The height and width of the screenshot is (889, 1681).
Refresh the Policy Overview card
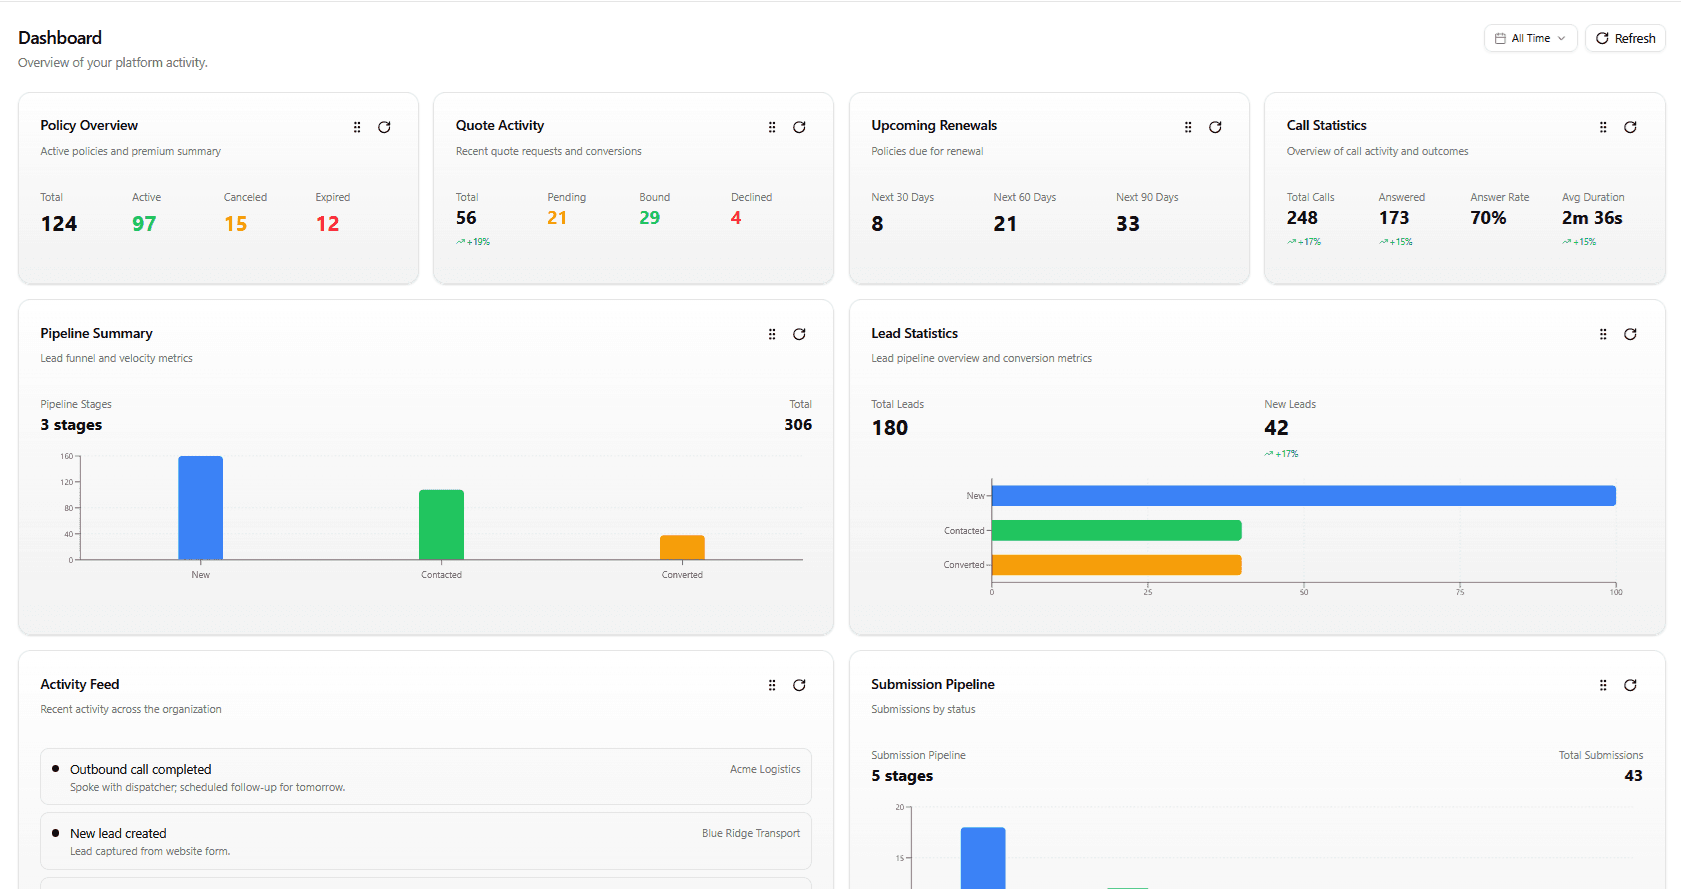pos(384,127)
